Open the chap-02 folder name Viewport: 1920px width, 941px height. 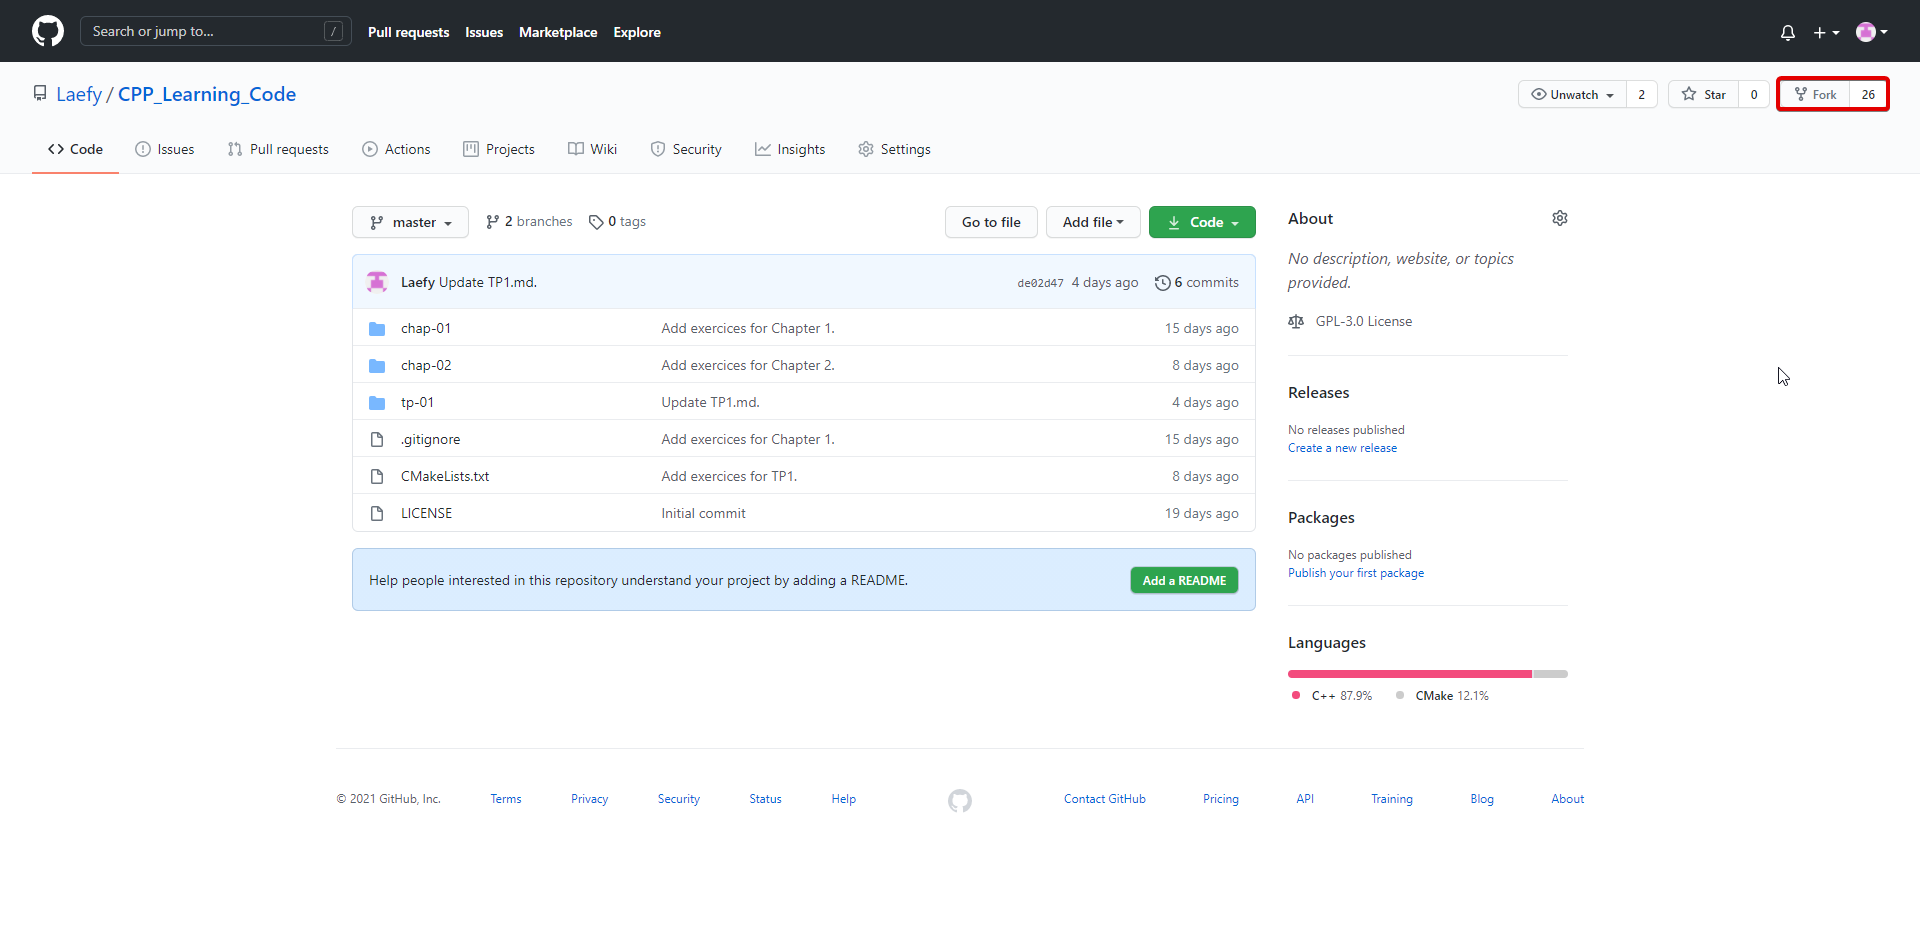[x=426, y=365]
